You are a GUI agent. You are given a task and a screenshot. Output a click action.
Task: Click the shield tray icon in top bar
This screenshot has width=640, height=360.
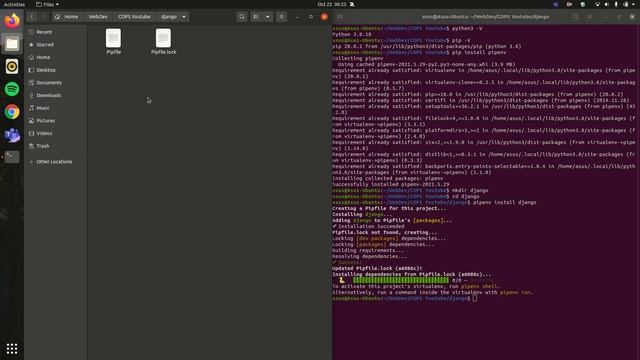click(x=583, y=4)
